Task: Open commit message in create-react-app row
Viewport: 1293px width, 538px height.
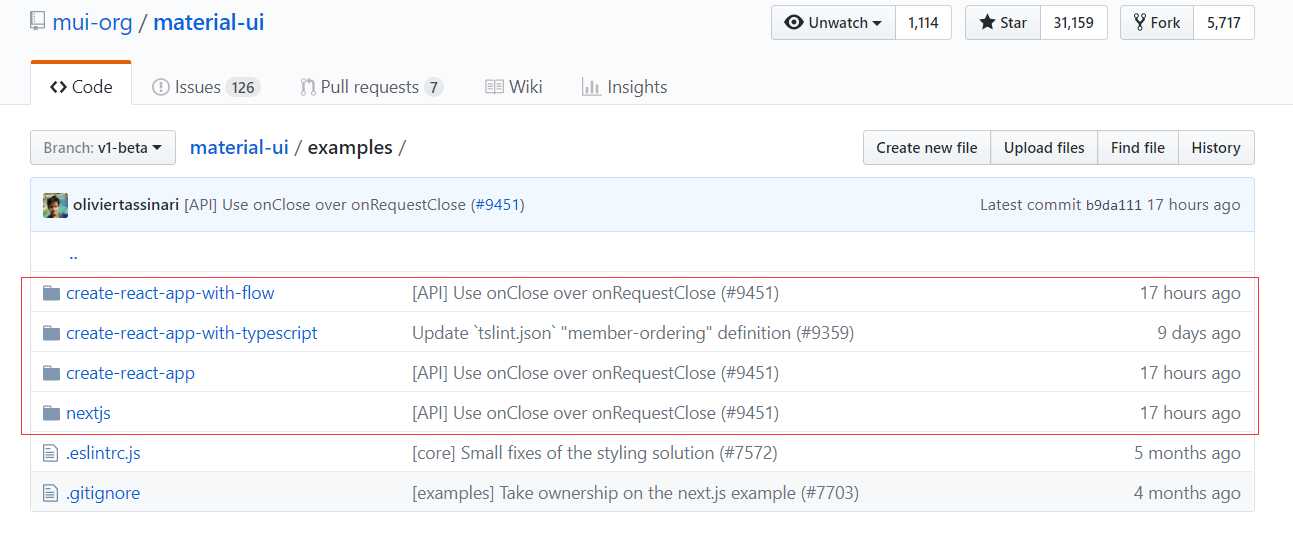Action: click(x=595, y=373)
